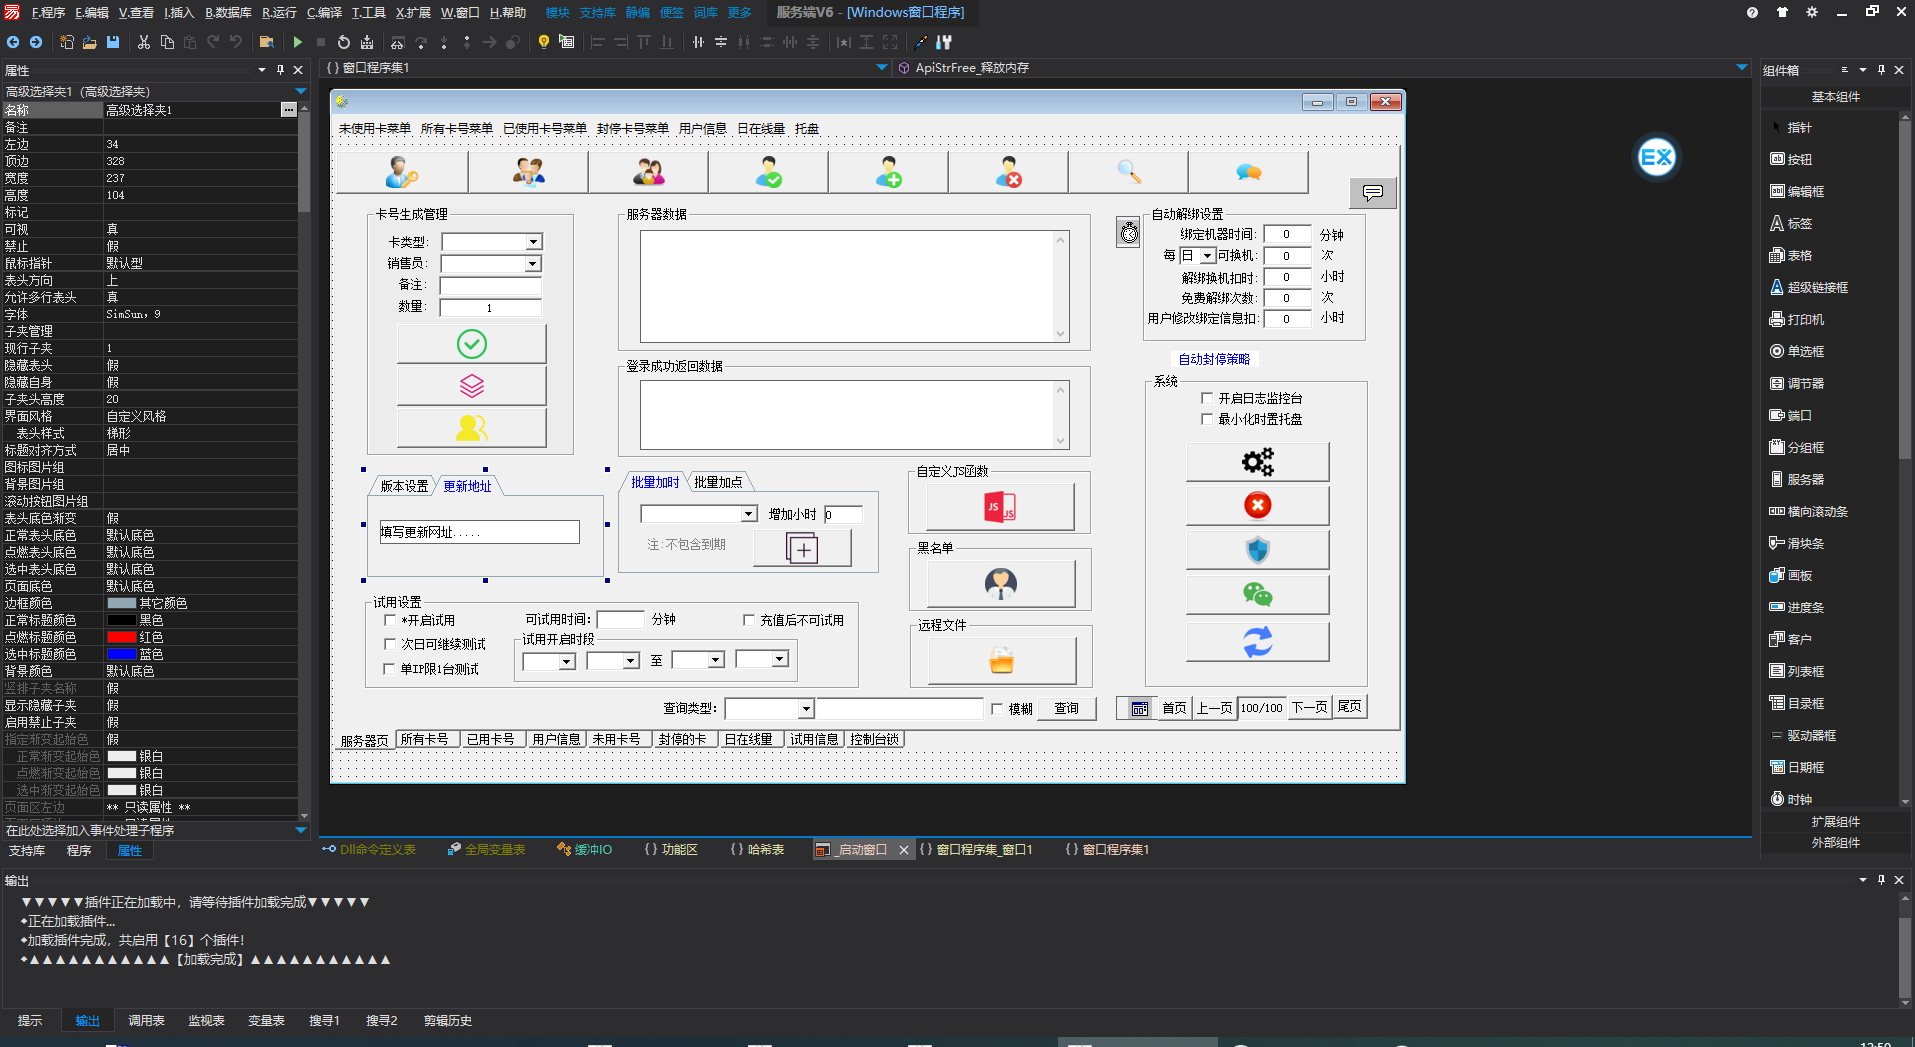Switch to the 所有卡号 bottom tab
Screen dimensions: 1915x1047
click(x=425, y=739)
